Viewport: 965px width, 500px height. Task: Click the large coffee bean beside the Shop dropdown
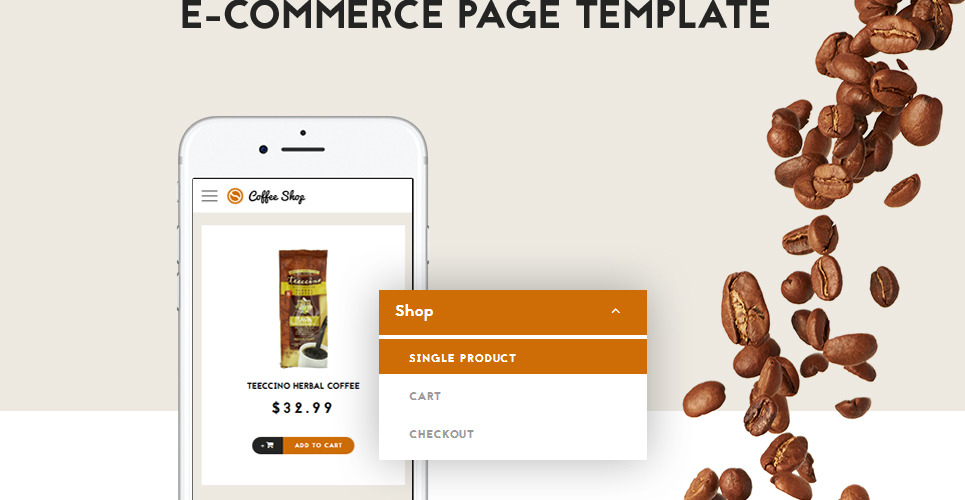(x=745, y=308)
